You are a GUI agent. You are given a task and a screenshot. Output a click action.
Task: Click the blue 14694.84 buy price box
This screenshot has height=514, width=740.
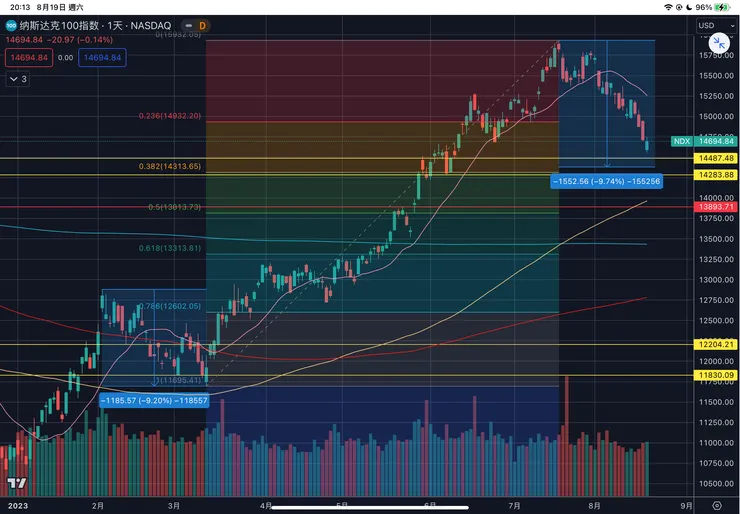[102, 58]
